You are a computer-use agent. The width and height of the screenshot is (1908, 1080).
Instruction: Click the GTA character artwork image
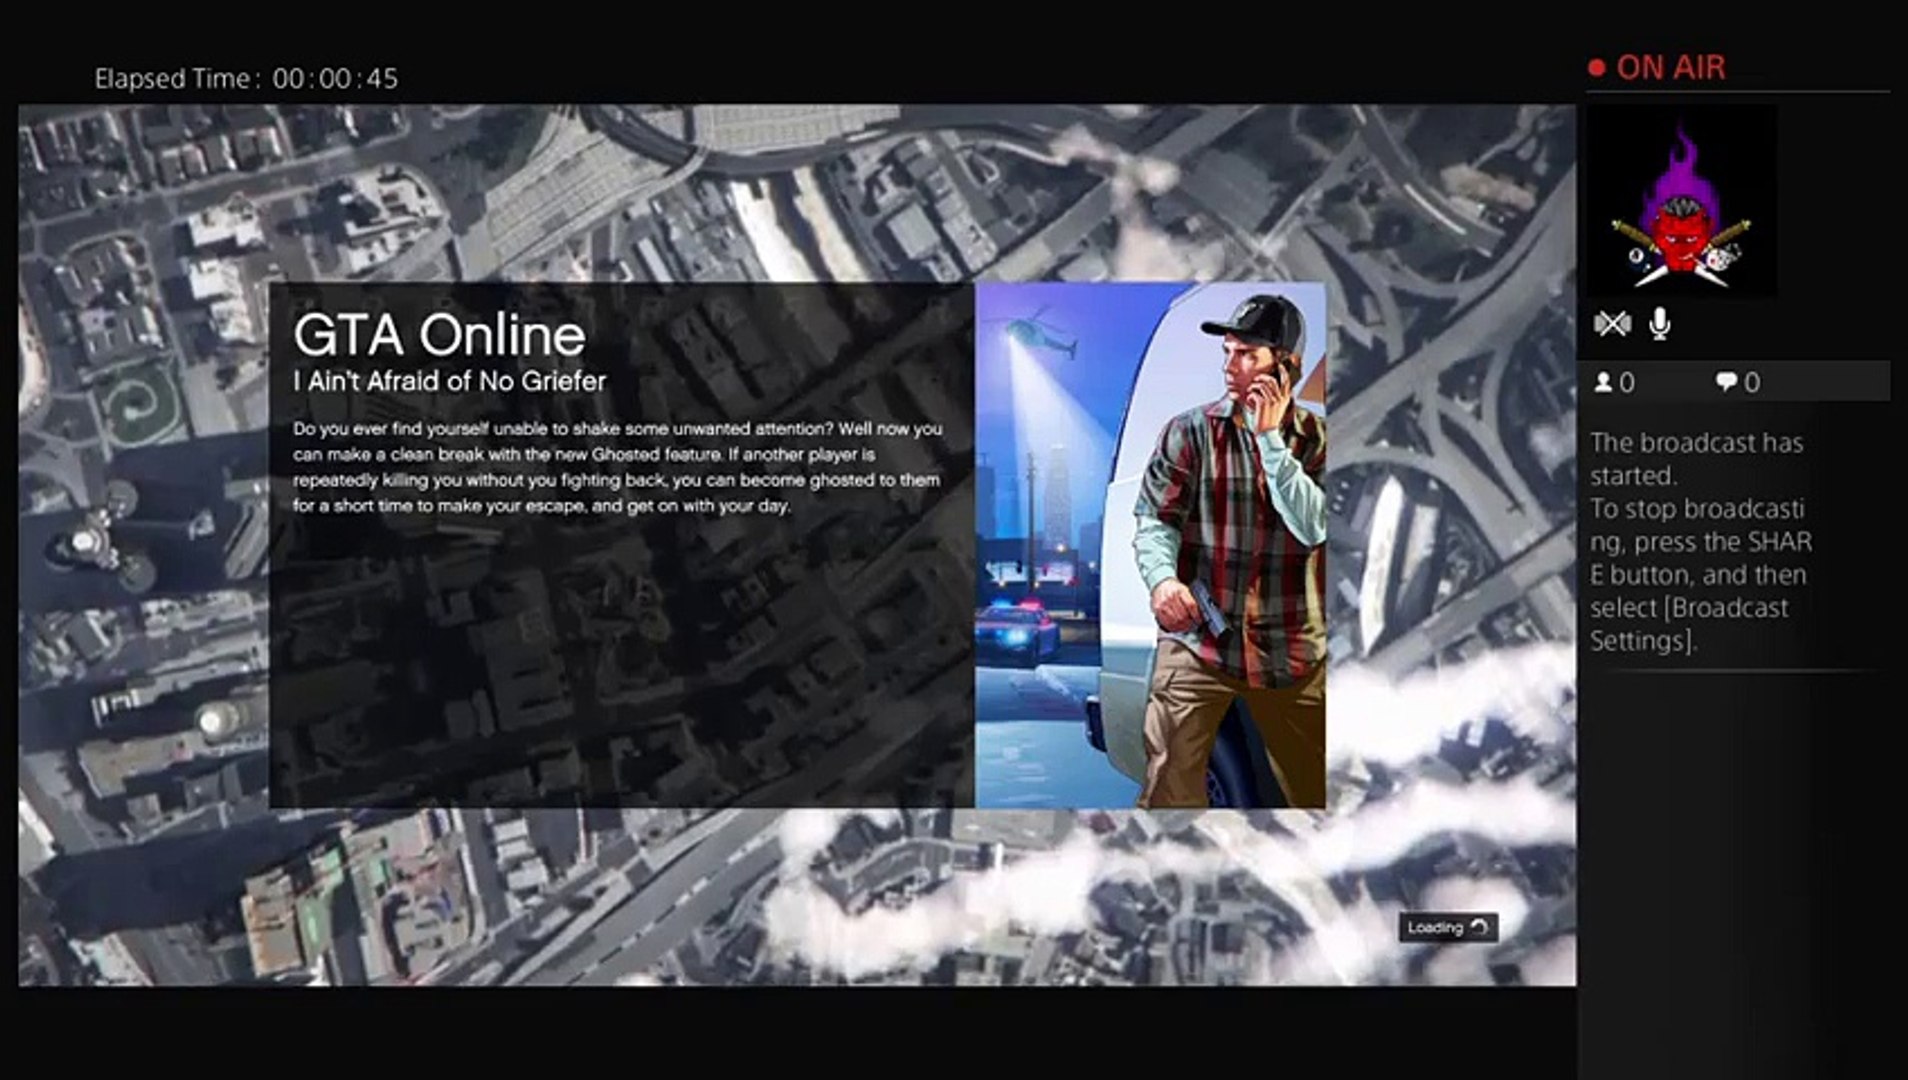point(1150,545)
